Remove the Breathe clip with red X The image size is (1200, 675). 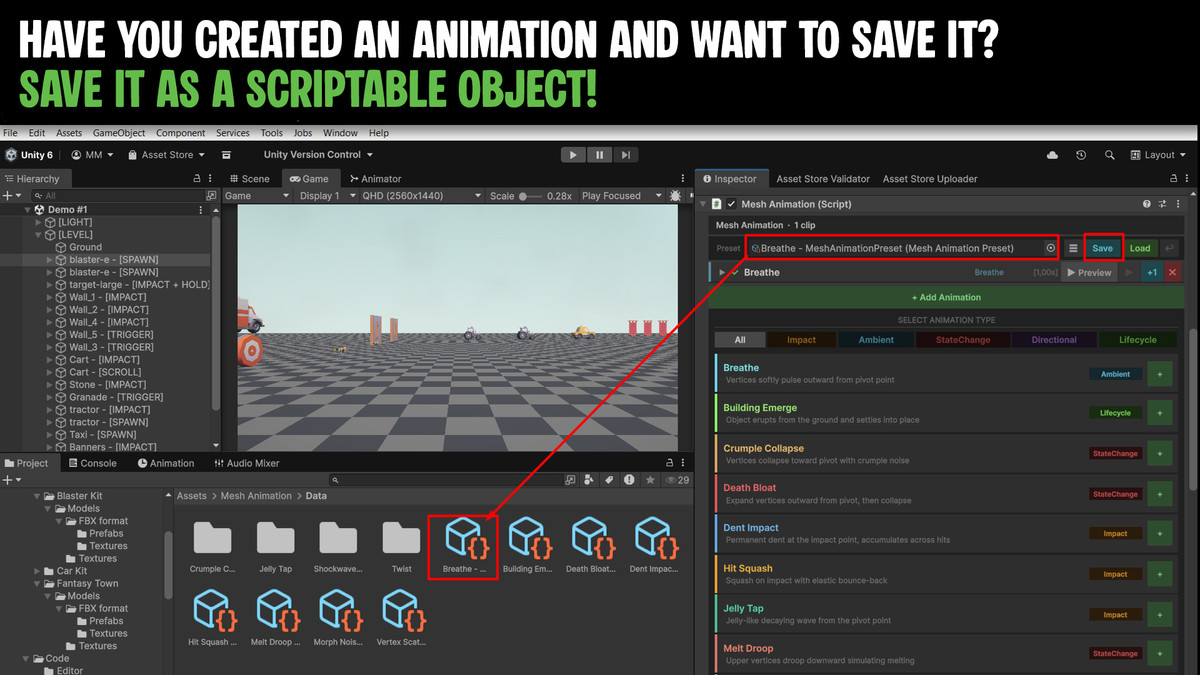(1172, 272)
